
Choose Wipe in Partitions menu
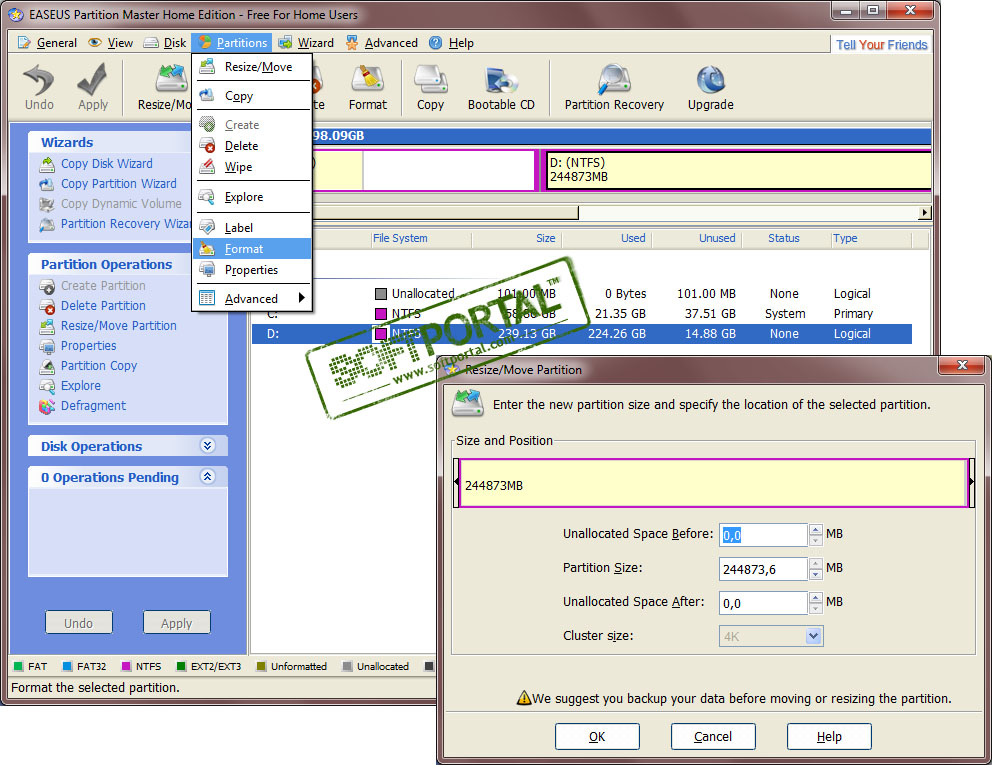252,167
